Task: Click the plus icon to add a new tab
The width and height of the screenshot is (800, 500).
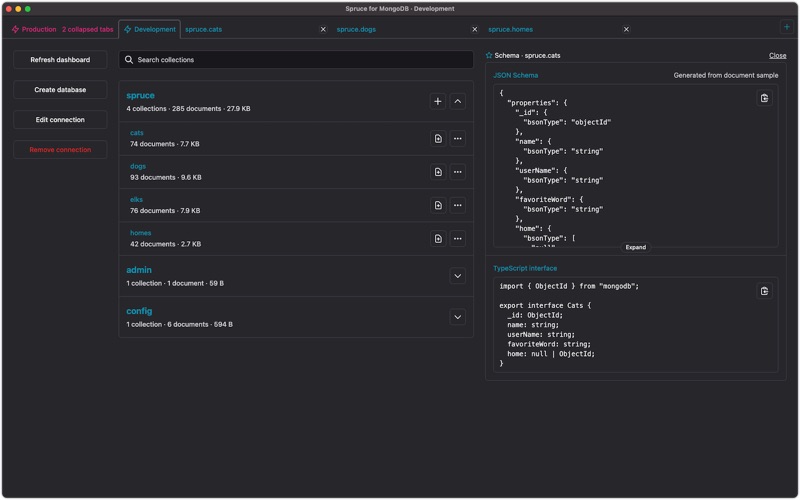Action: pyautogui.click(x=786, y=27)
